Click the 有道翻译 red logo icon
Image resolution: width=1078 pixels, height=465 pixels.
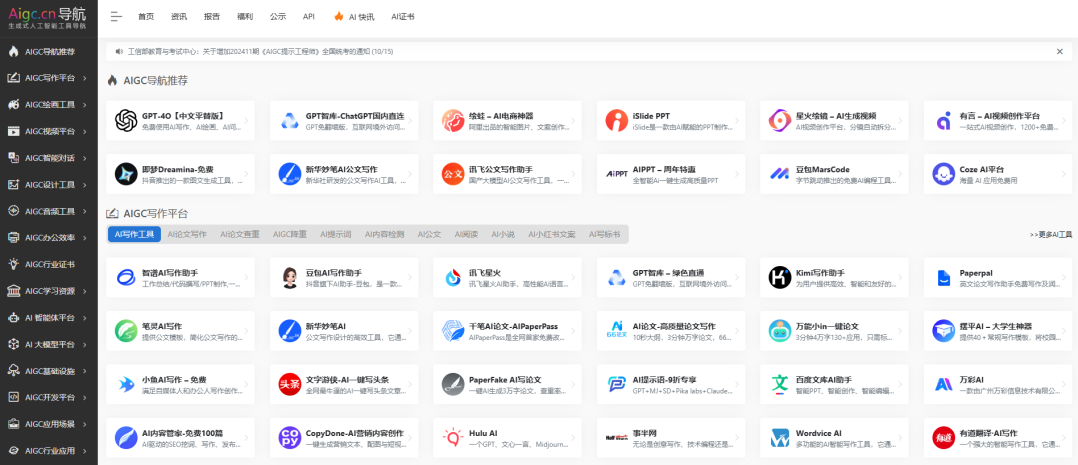944,437
